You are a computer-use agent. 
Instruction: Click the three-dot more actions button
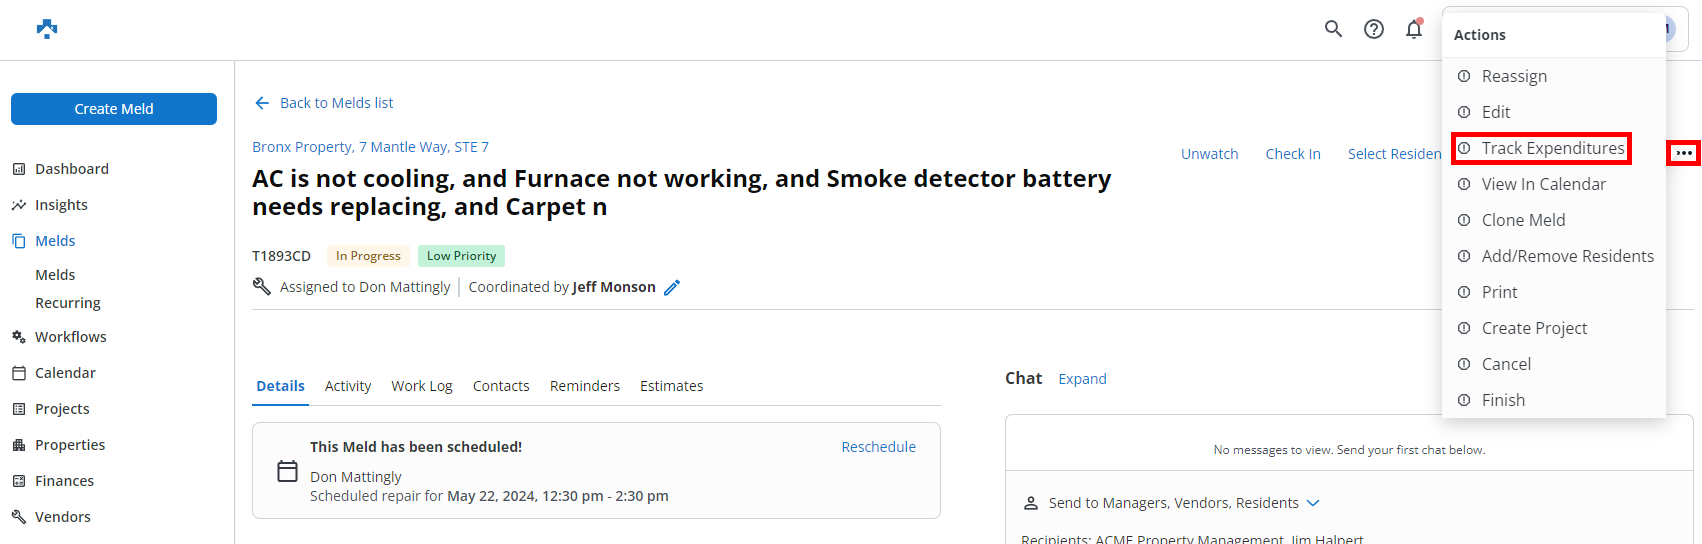(1684, 153)
